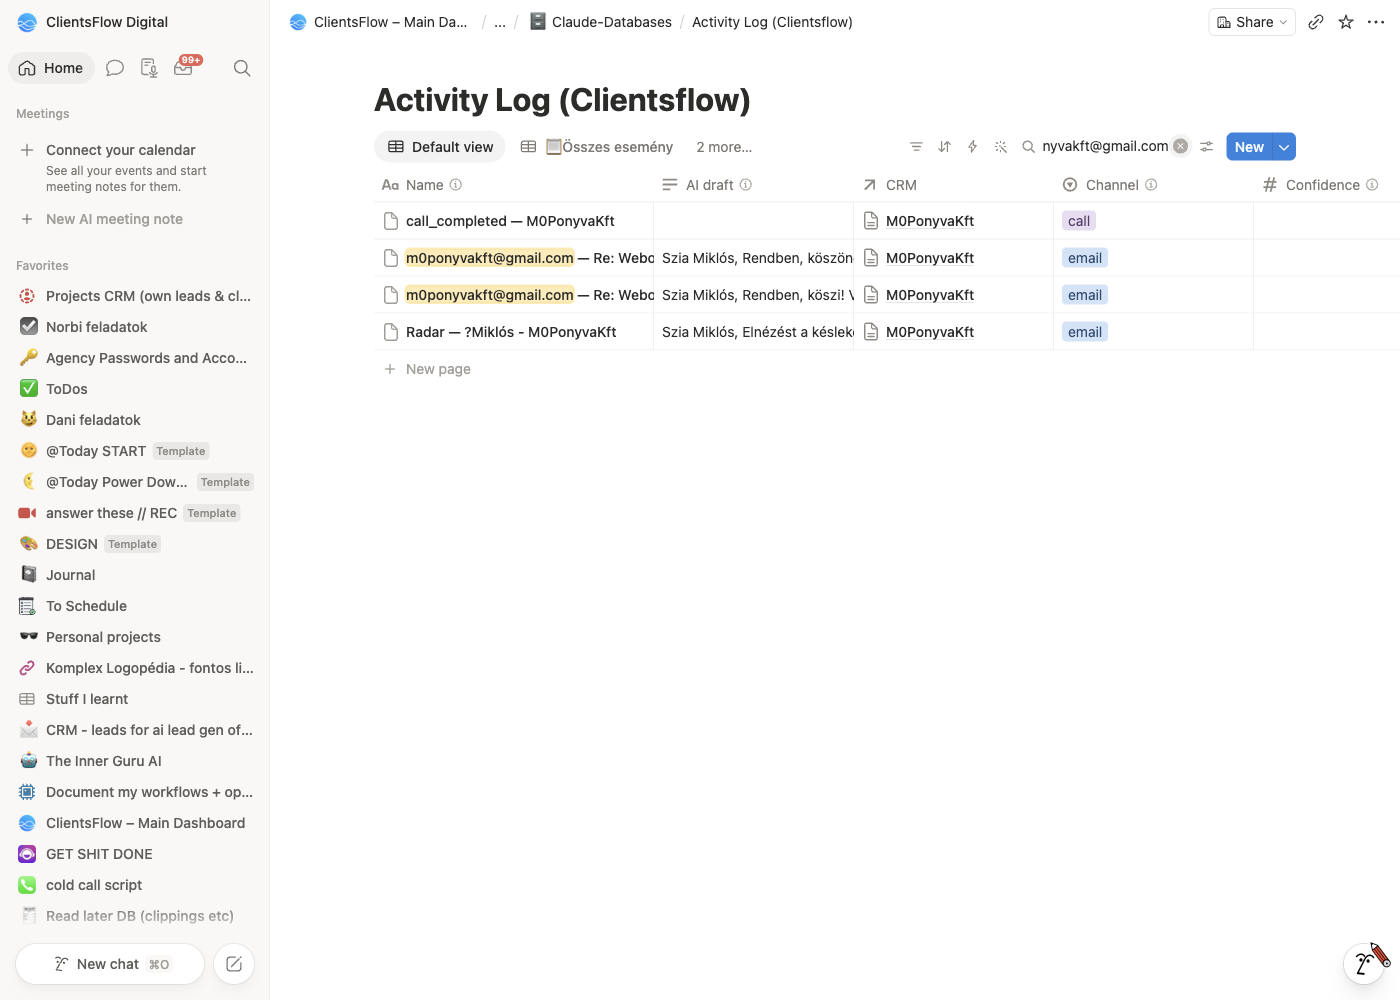Click New AI meeting note
Viewport: 1400px width, 1000px height.
coord(114,219)
